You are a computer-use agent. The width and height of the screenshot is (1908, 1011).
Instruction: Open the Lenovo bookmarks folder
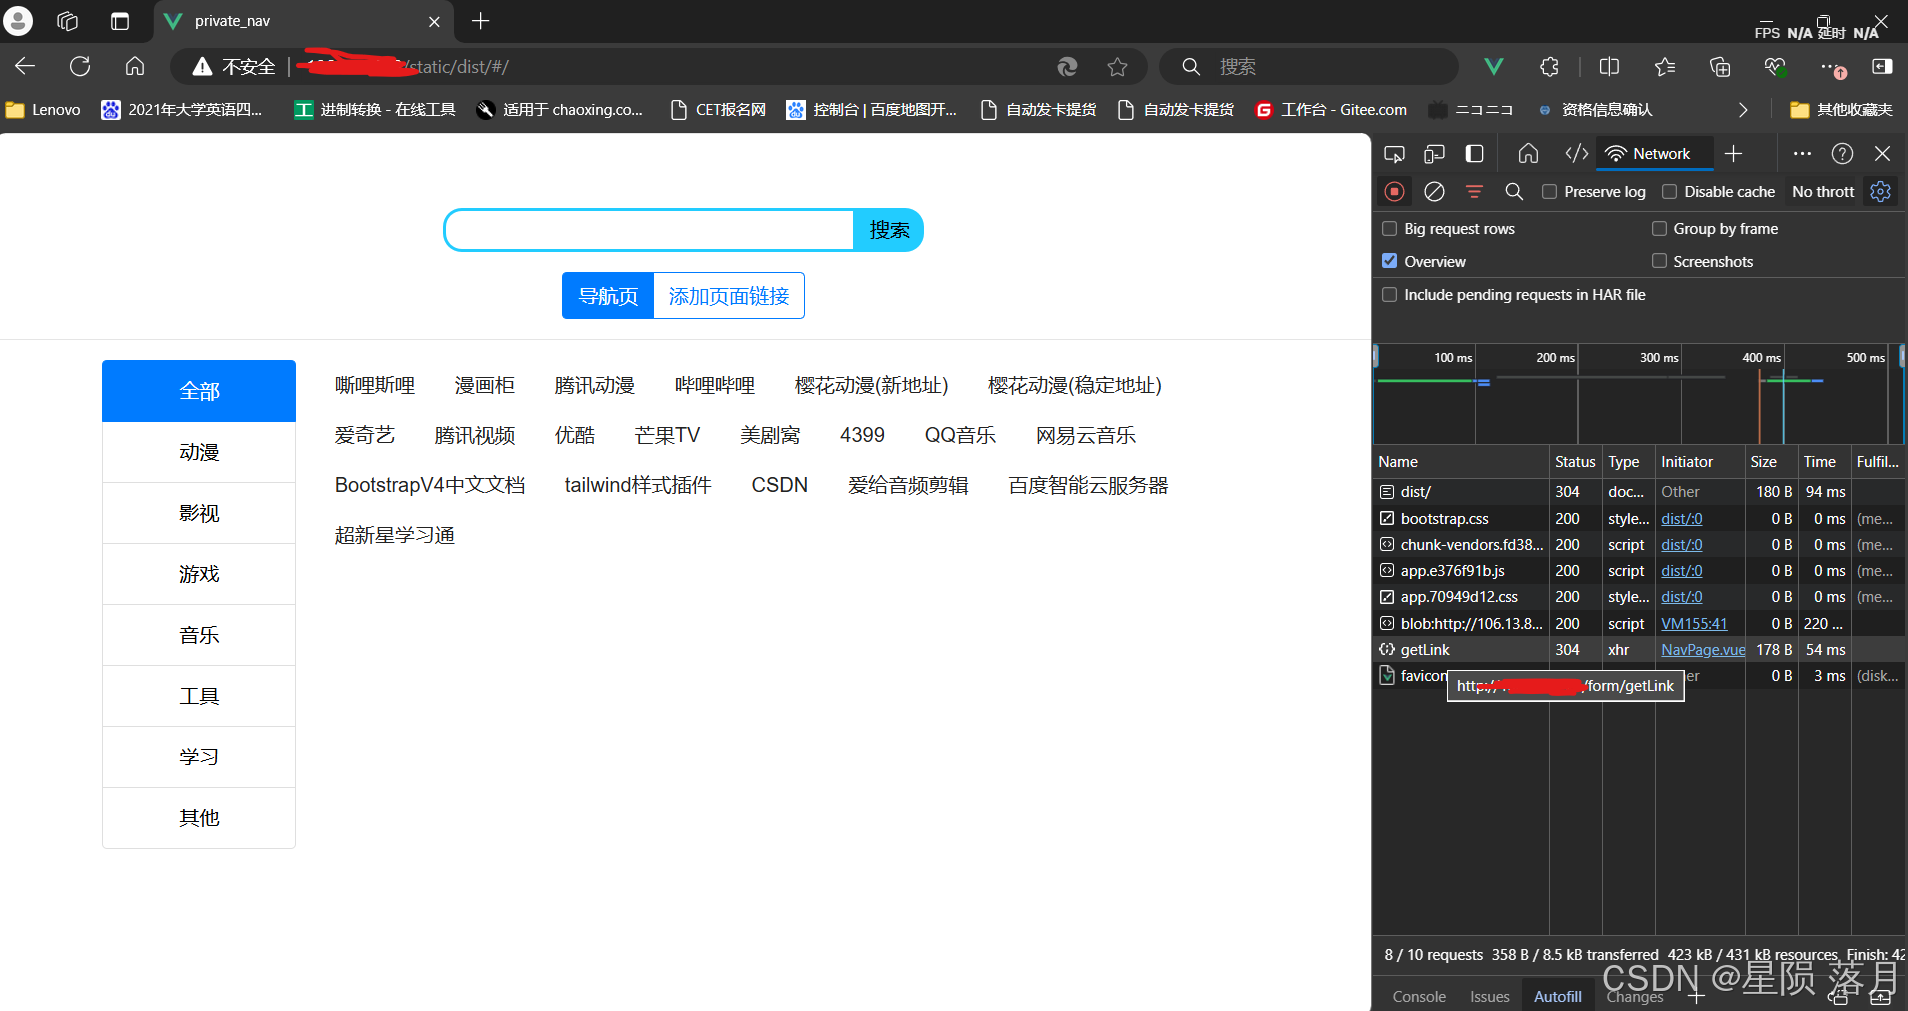43,110
